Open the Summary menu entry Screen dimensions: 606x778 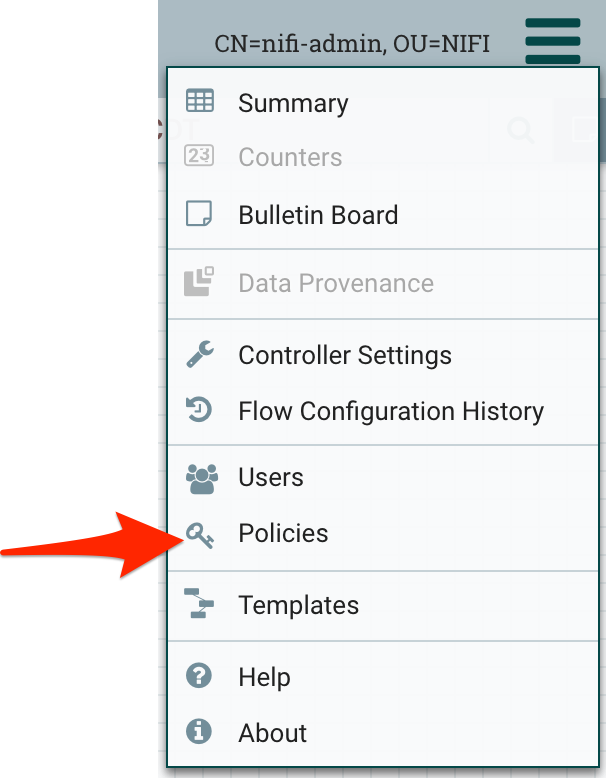pyautogui.click(x=293, y=103)
